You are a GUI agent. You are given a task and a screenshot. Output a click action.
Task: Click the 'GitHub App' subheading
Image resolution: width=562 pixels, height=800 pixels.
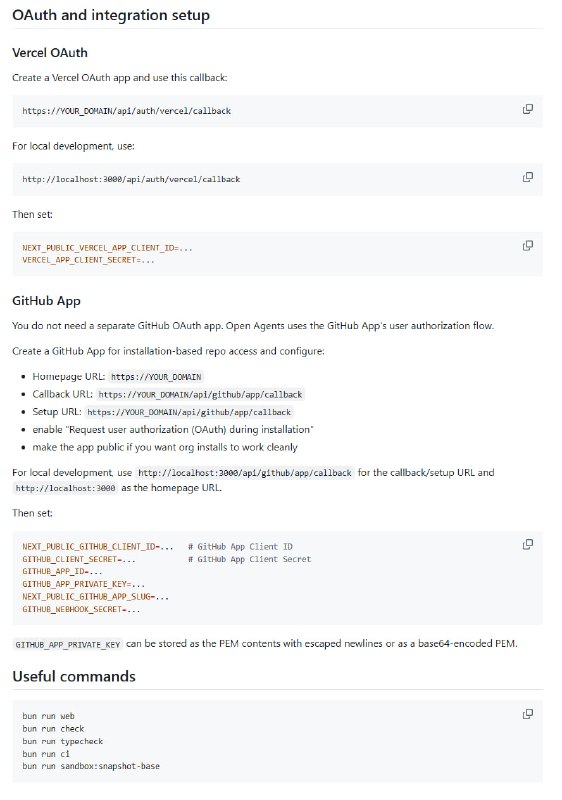(46, 301)
